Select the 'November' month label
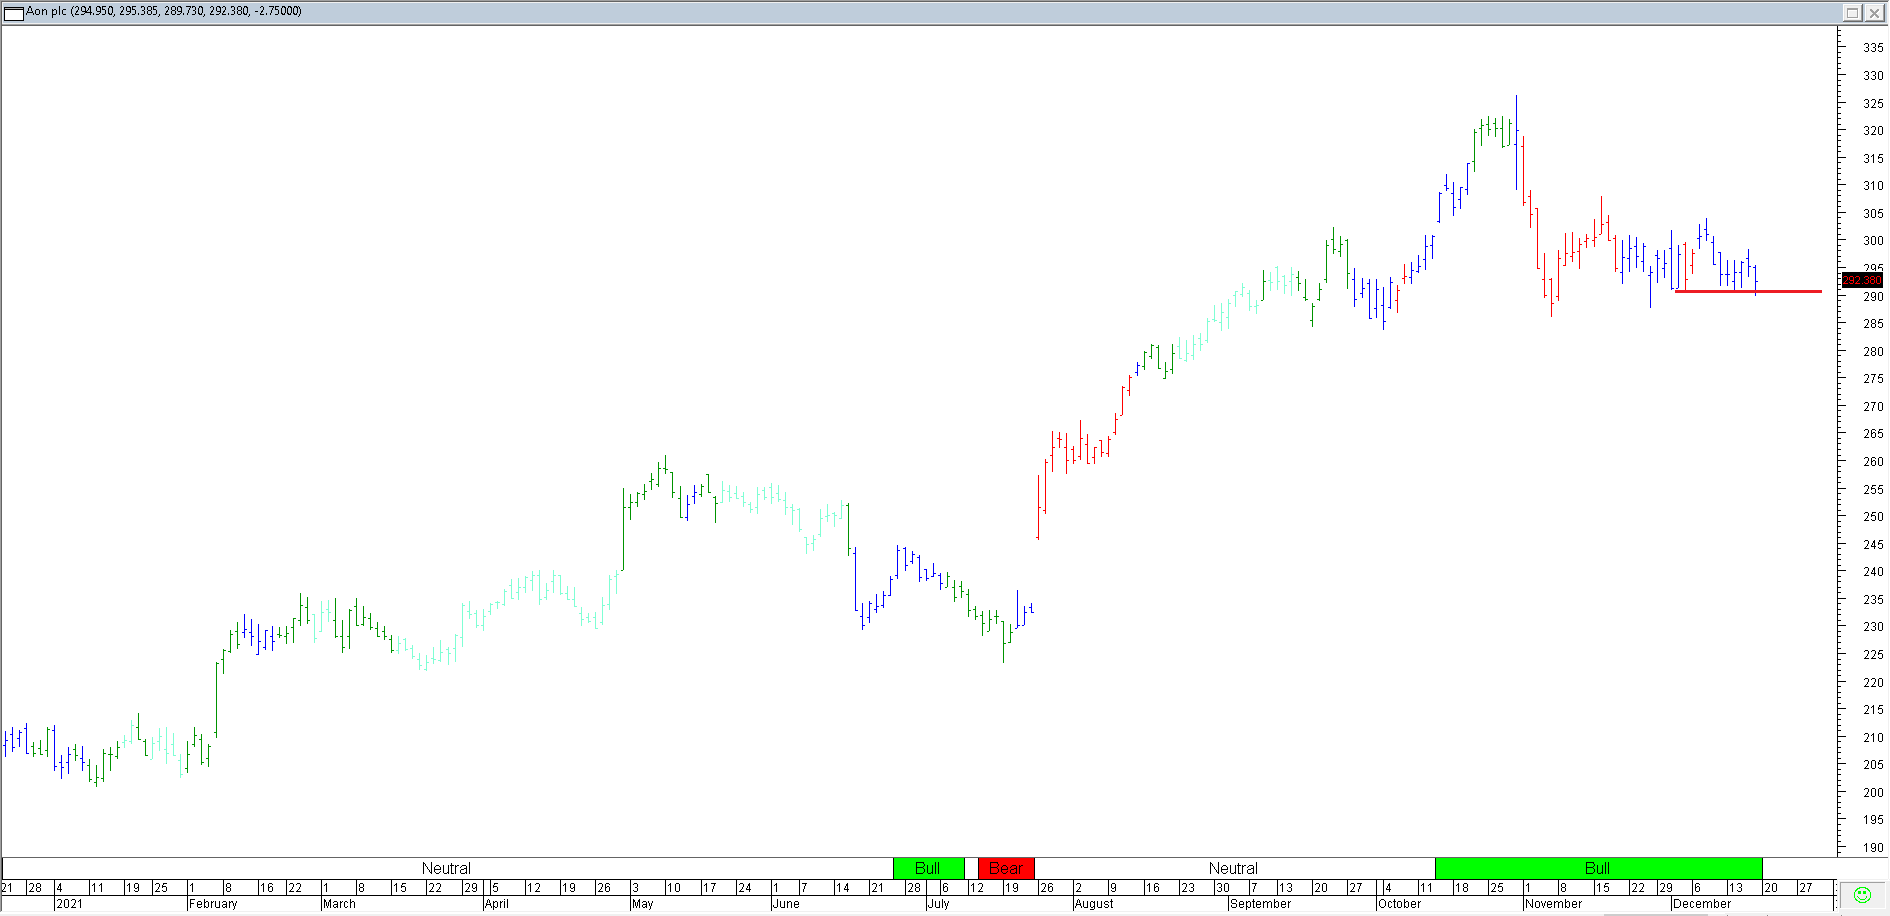This screenshot has width=1890, height=916. tap(1554, 904)
